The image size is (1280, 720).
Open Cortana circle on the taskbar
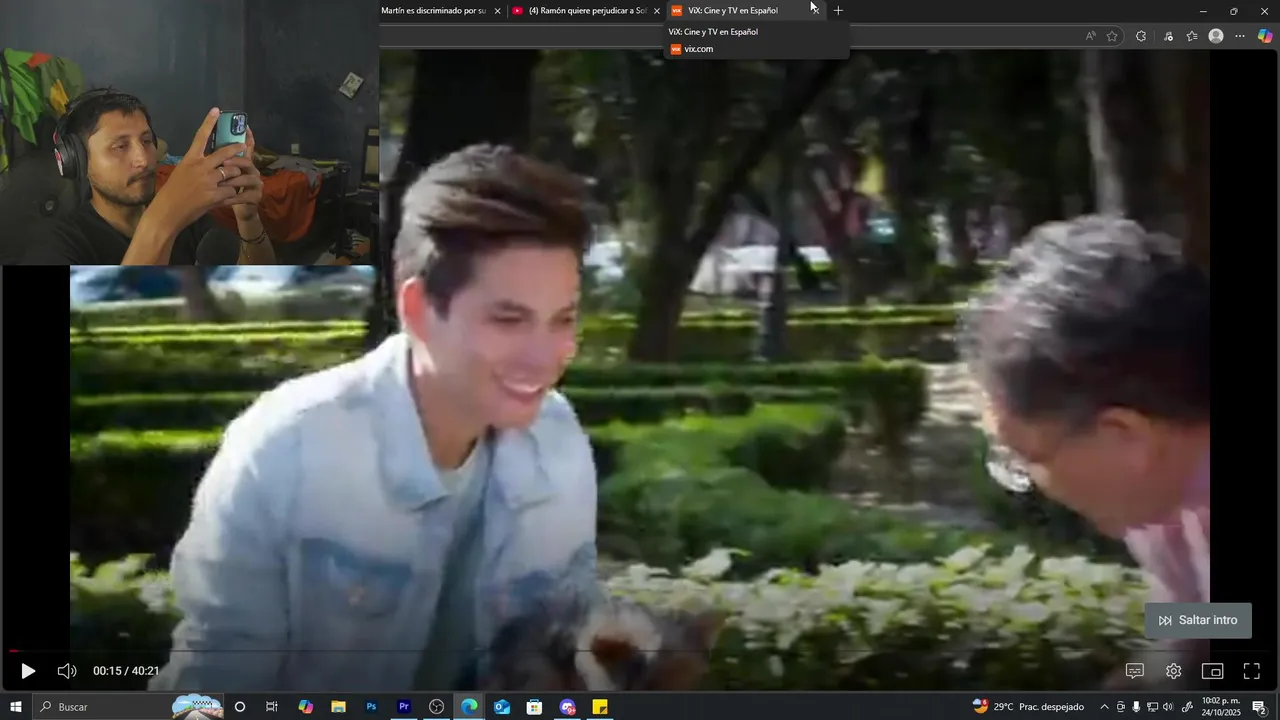point(240,707)
